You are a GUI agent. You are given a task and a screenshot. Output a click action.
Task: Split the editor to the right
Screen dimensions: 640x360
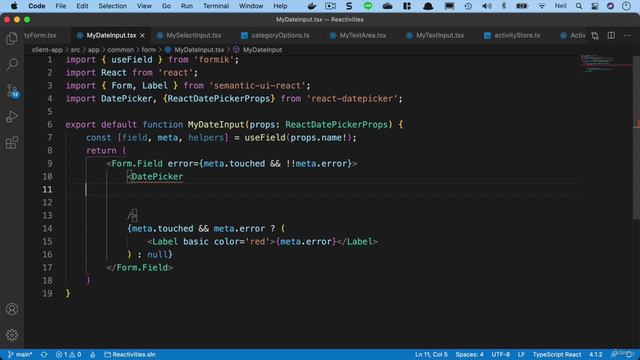tap(611, 36)
